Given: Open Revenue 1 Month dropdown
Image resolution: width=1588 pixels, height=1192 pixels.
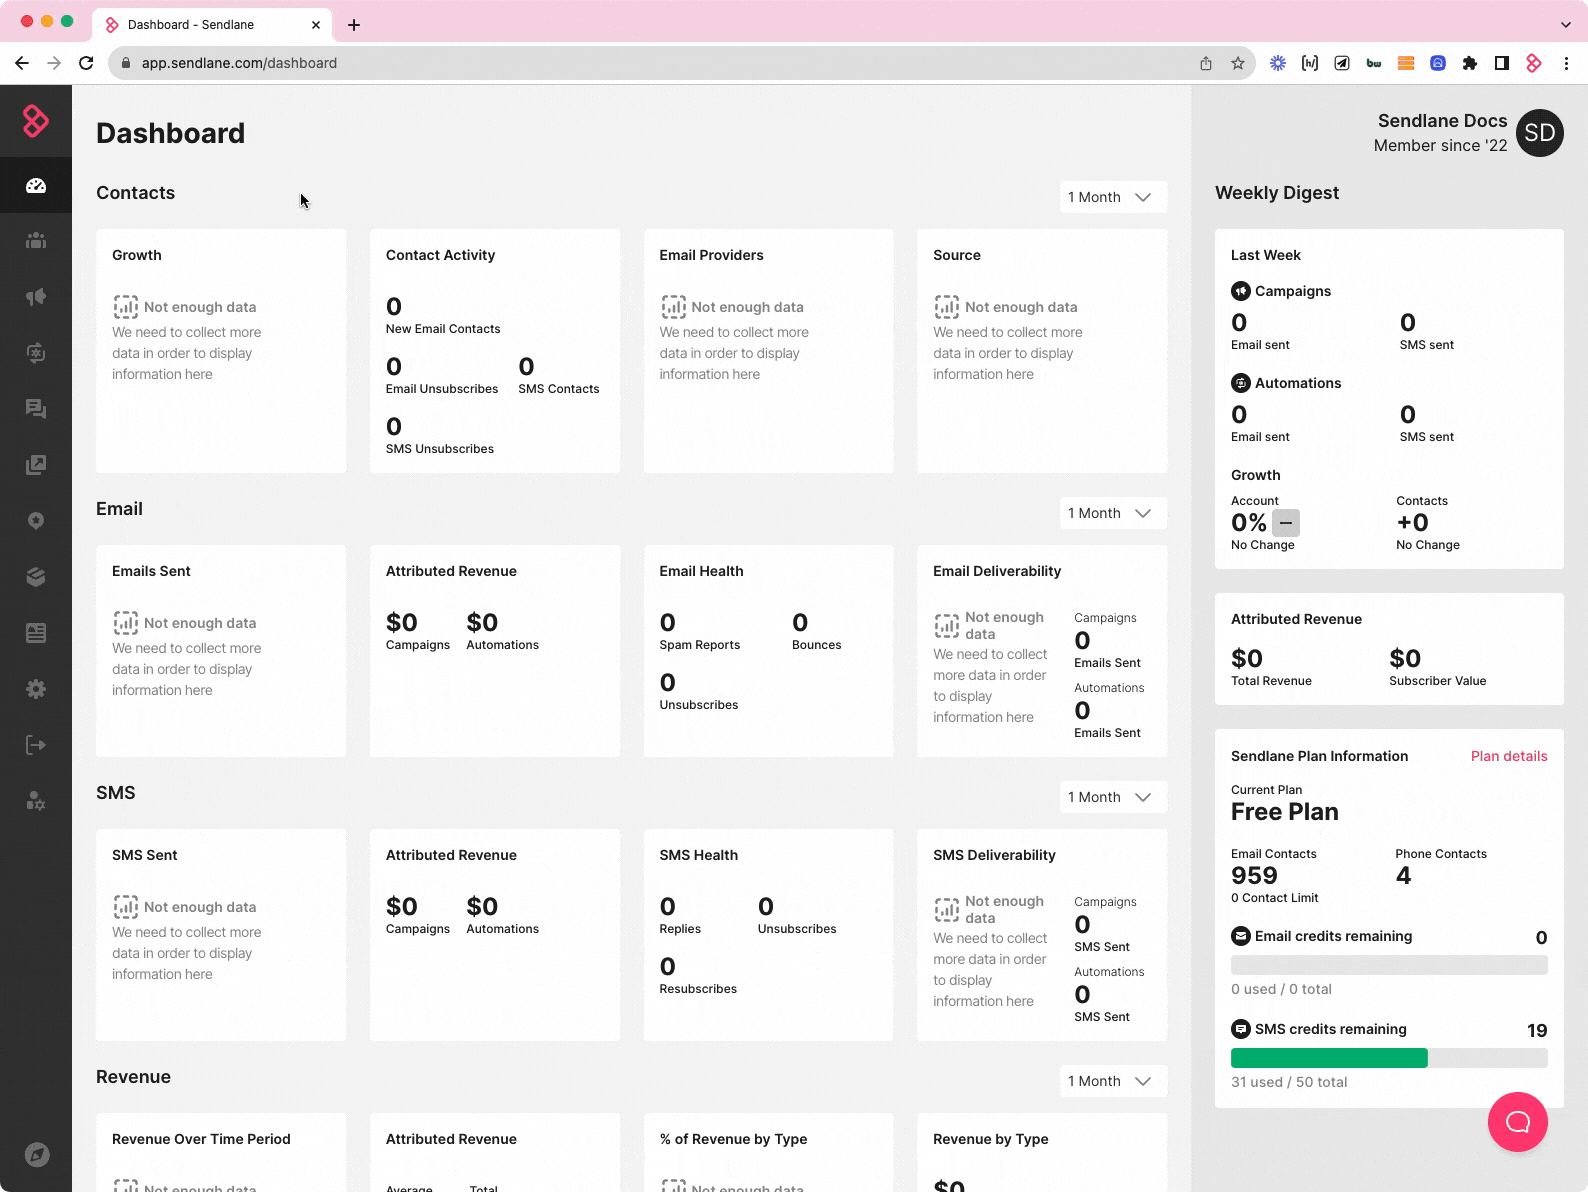Looking at the screenshot, I should [x=1113, y=1081].
